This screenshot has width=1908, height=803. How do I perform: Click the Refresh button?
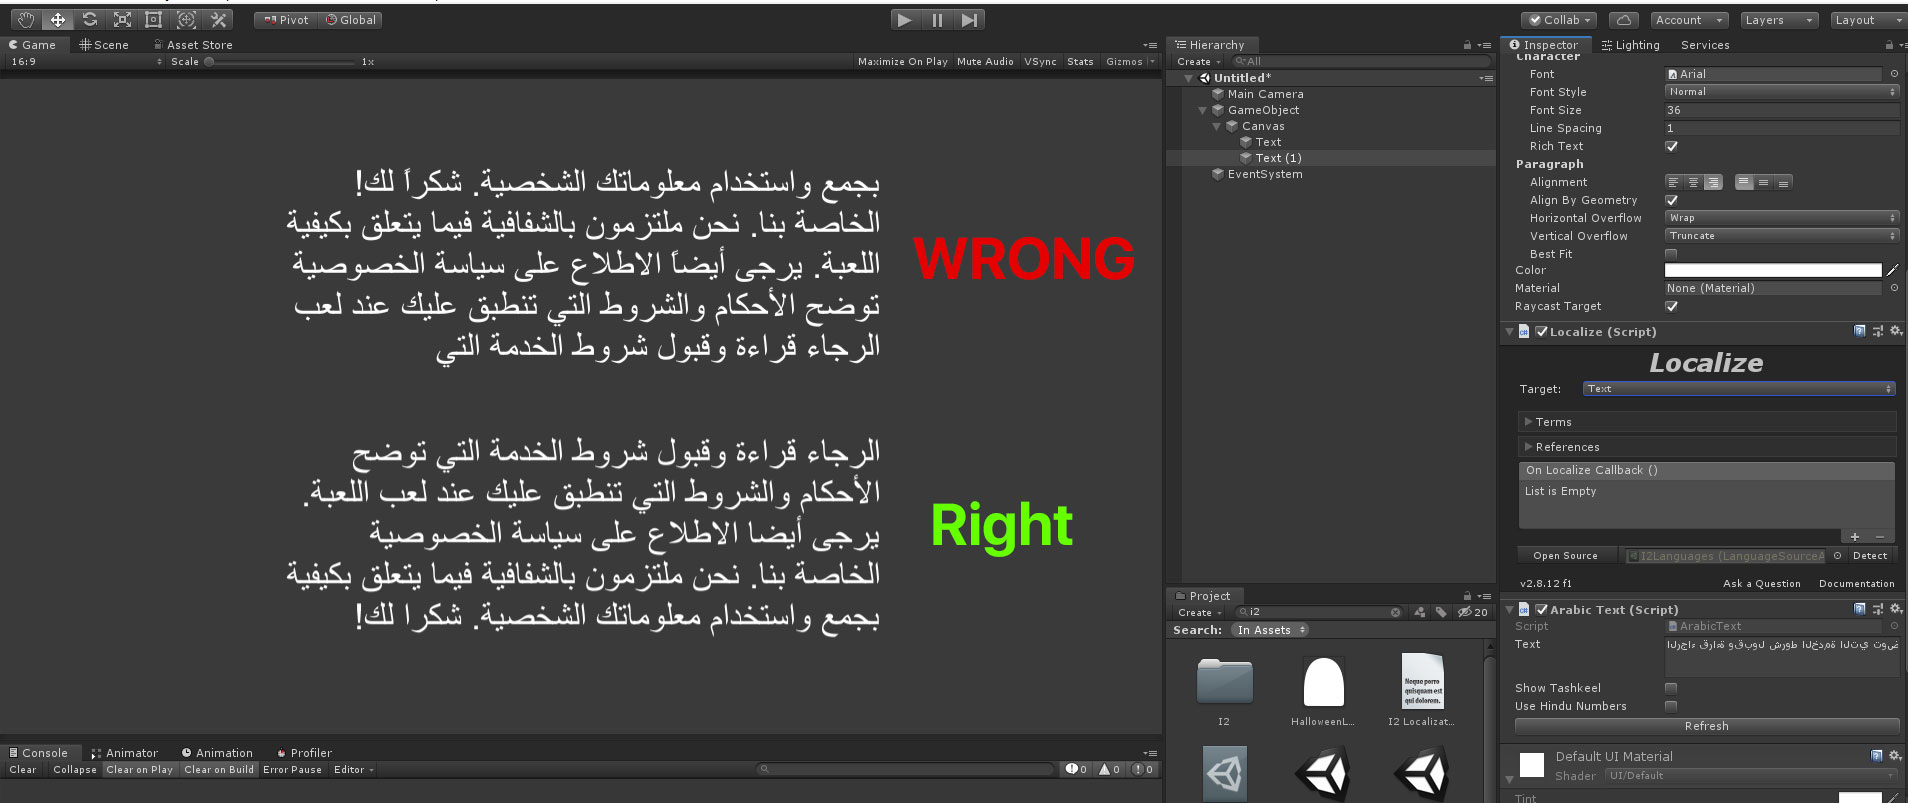(x=1706, y=726)
